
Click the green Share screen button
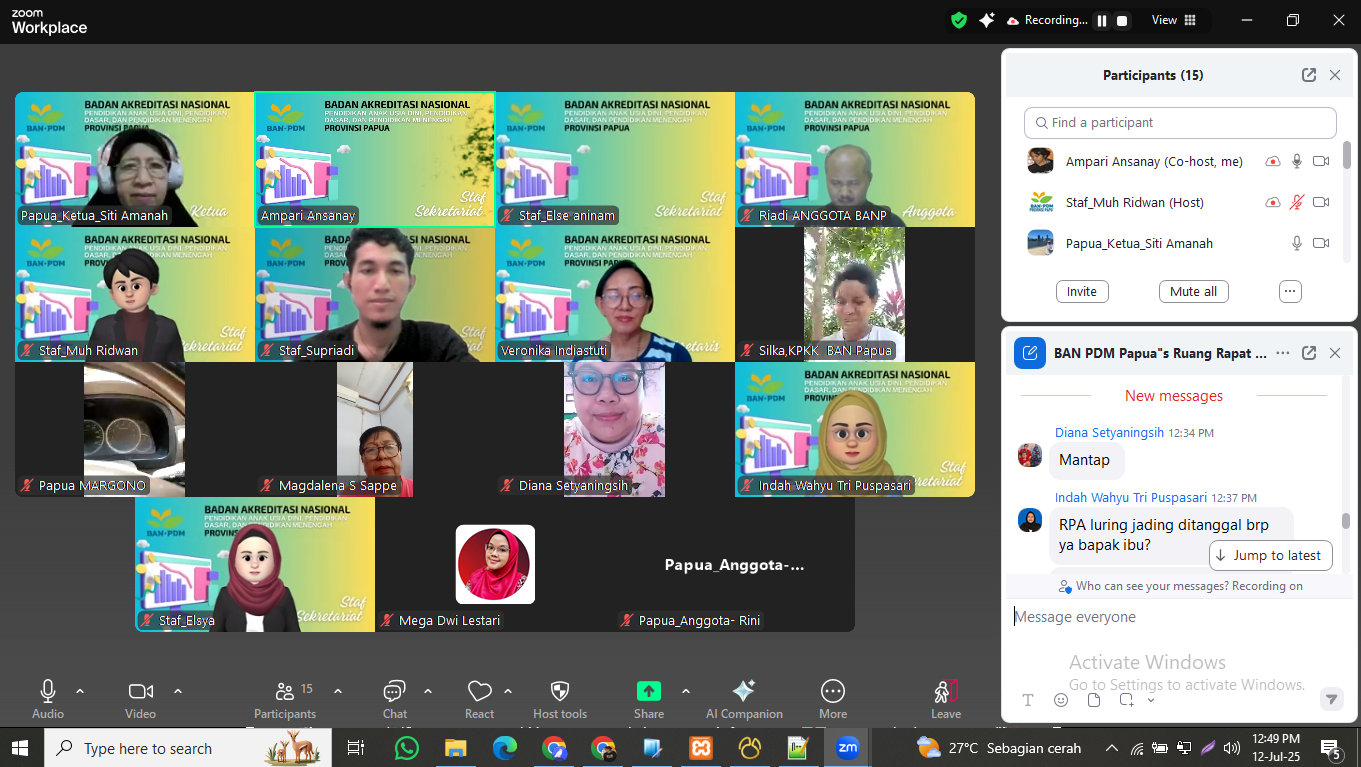(649, 692)
